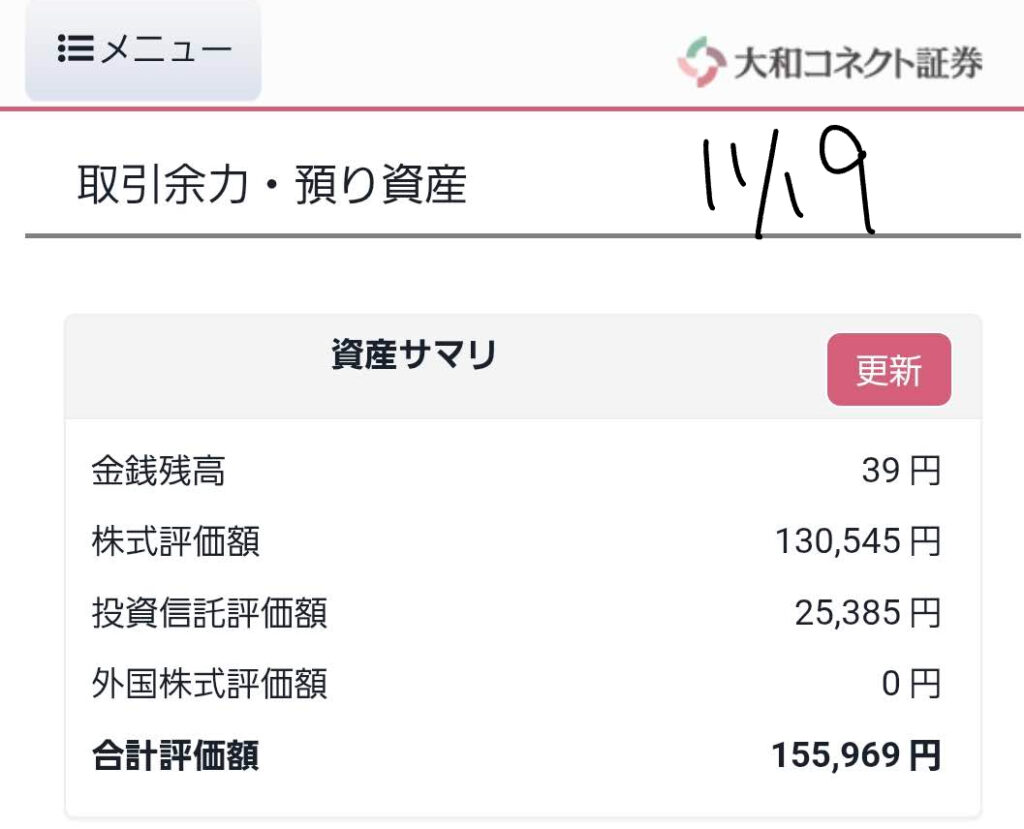Select the bold 合計評価額 total label
The width and height of the screenshot is (1024, 829).
click(175, 756)
